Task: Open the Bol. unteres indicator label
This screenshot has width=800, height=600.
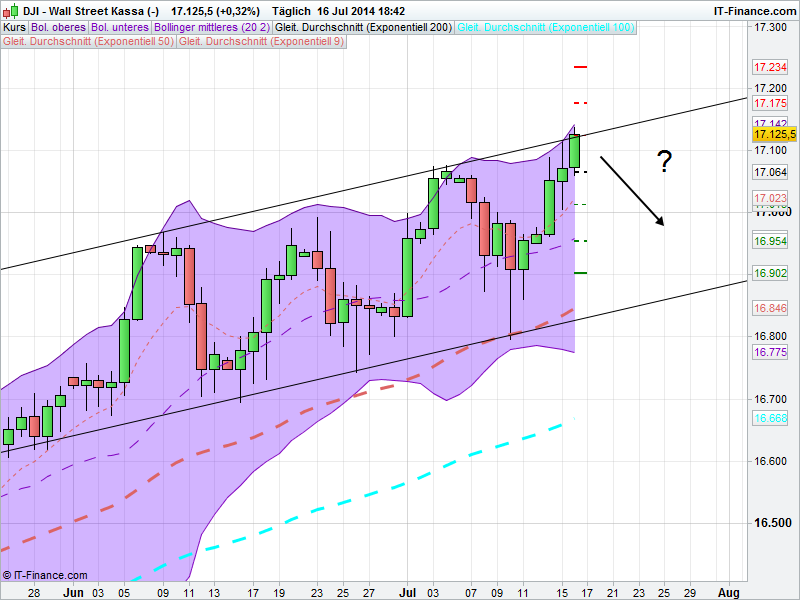Action: pyautogui.click(x=119, y=28)
